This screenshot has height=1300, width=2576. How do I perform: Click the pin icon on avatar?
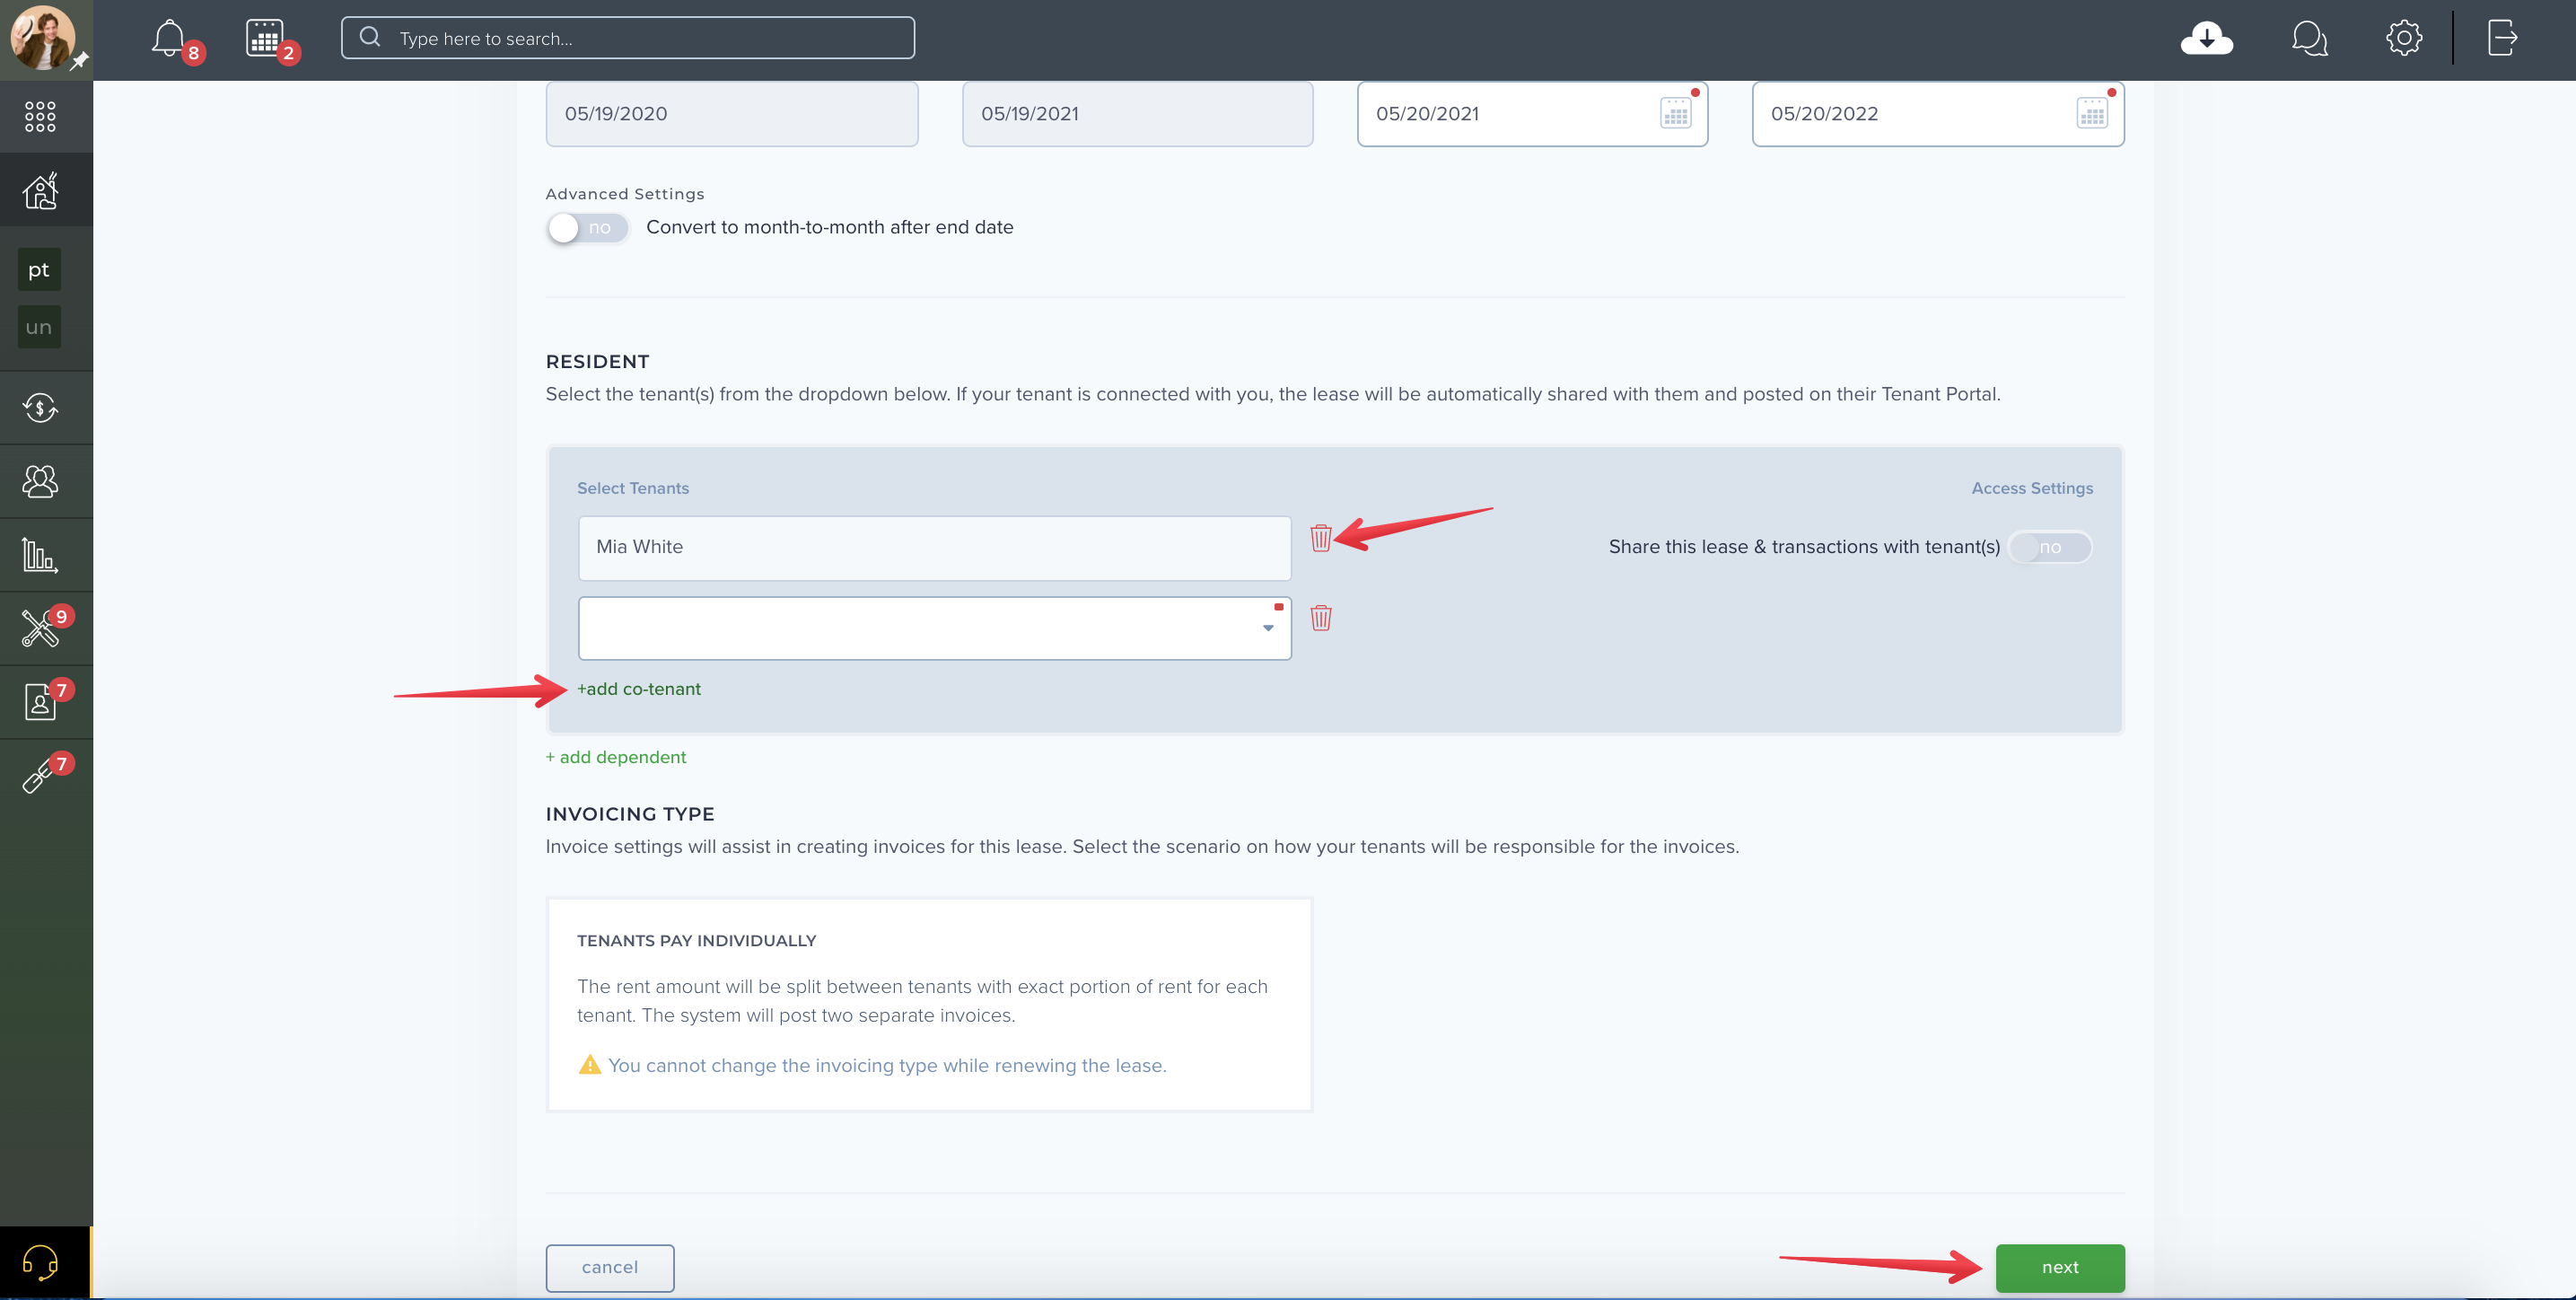79,61
